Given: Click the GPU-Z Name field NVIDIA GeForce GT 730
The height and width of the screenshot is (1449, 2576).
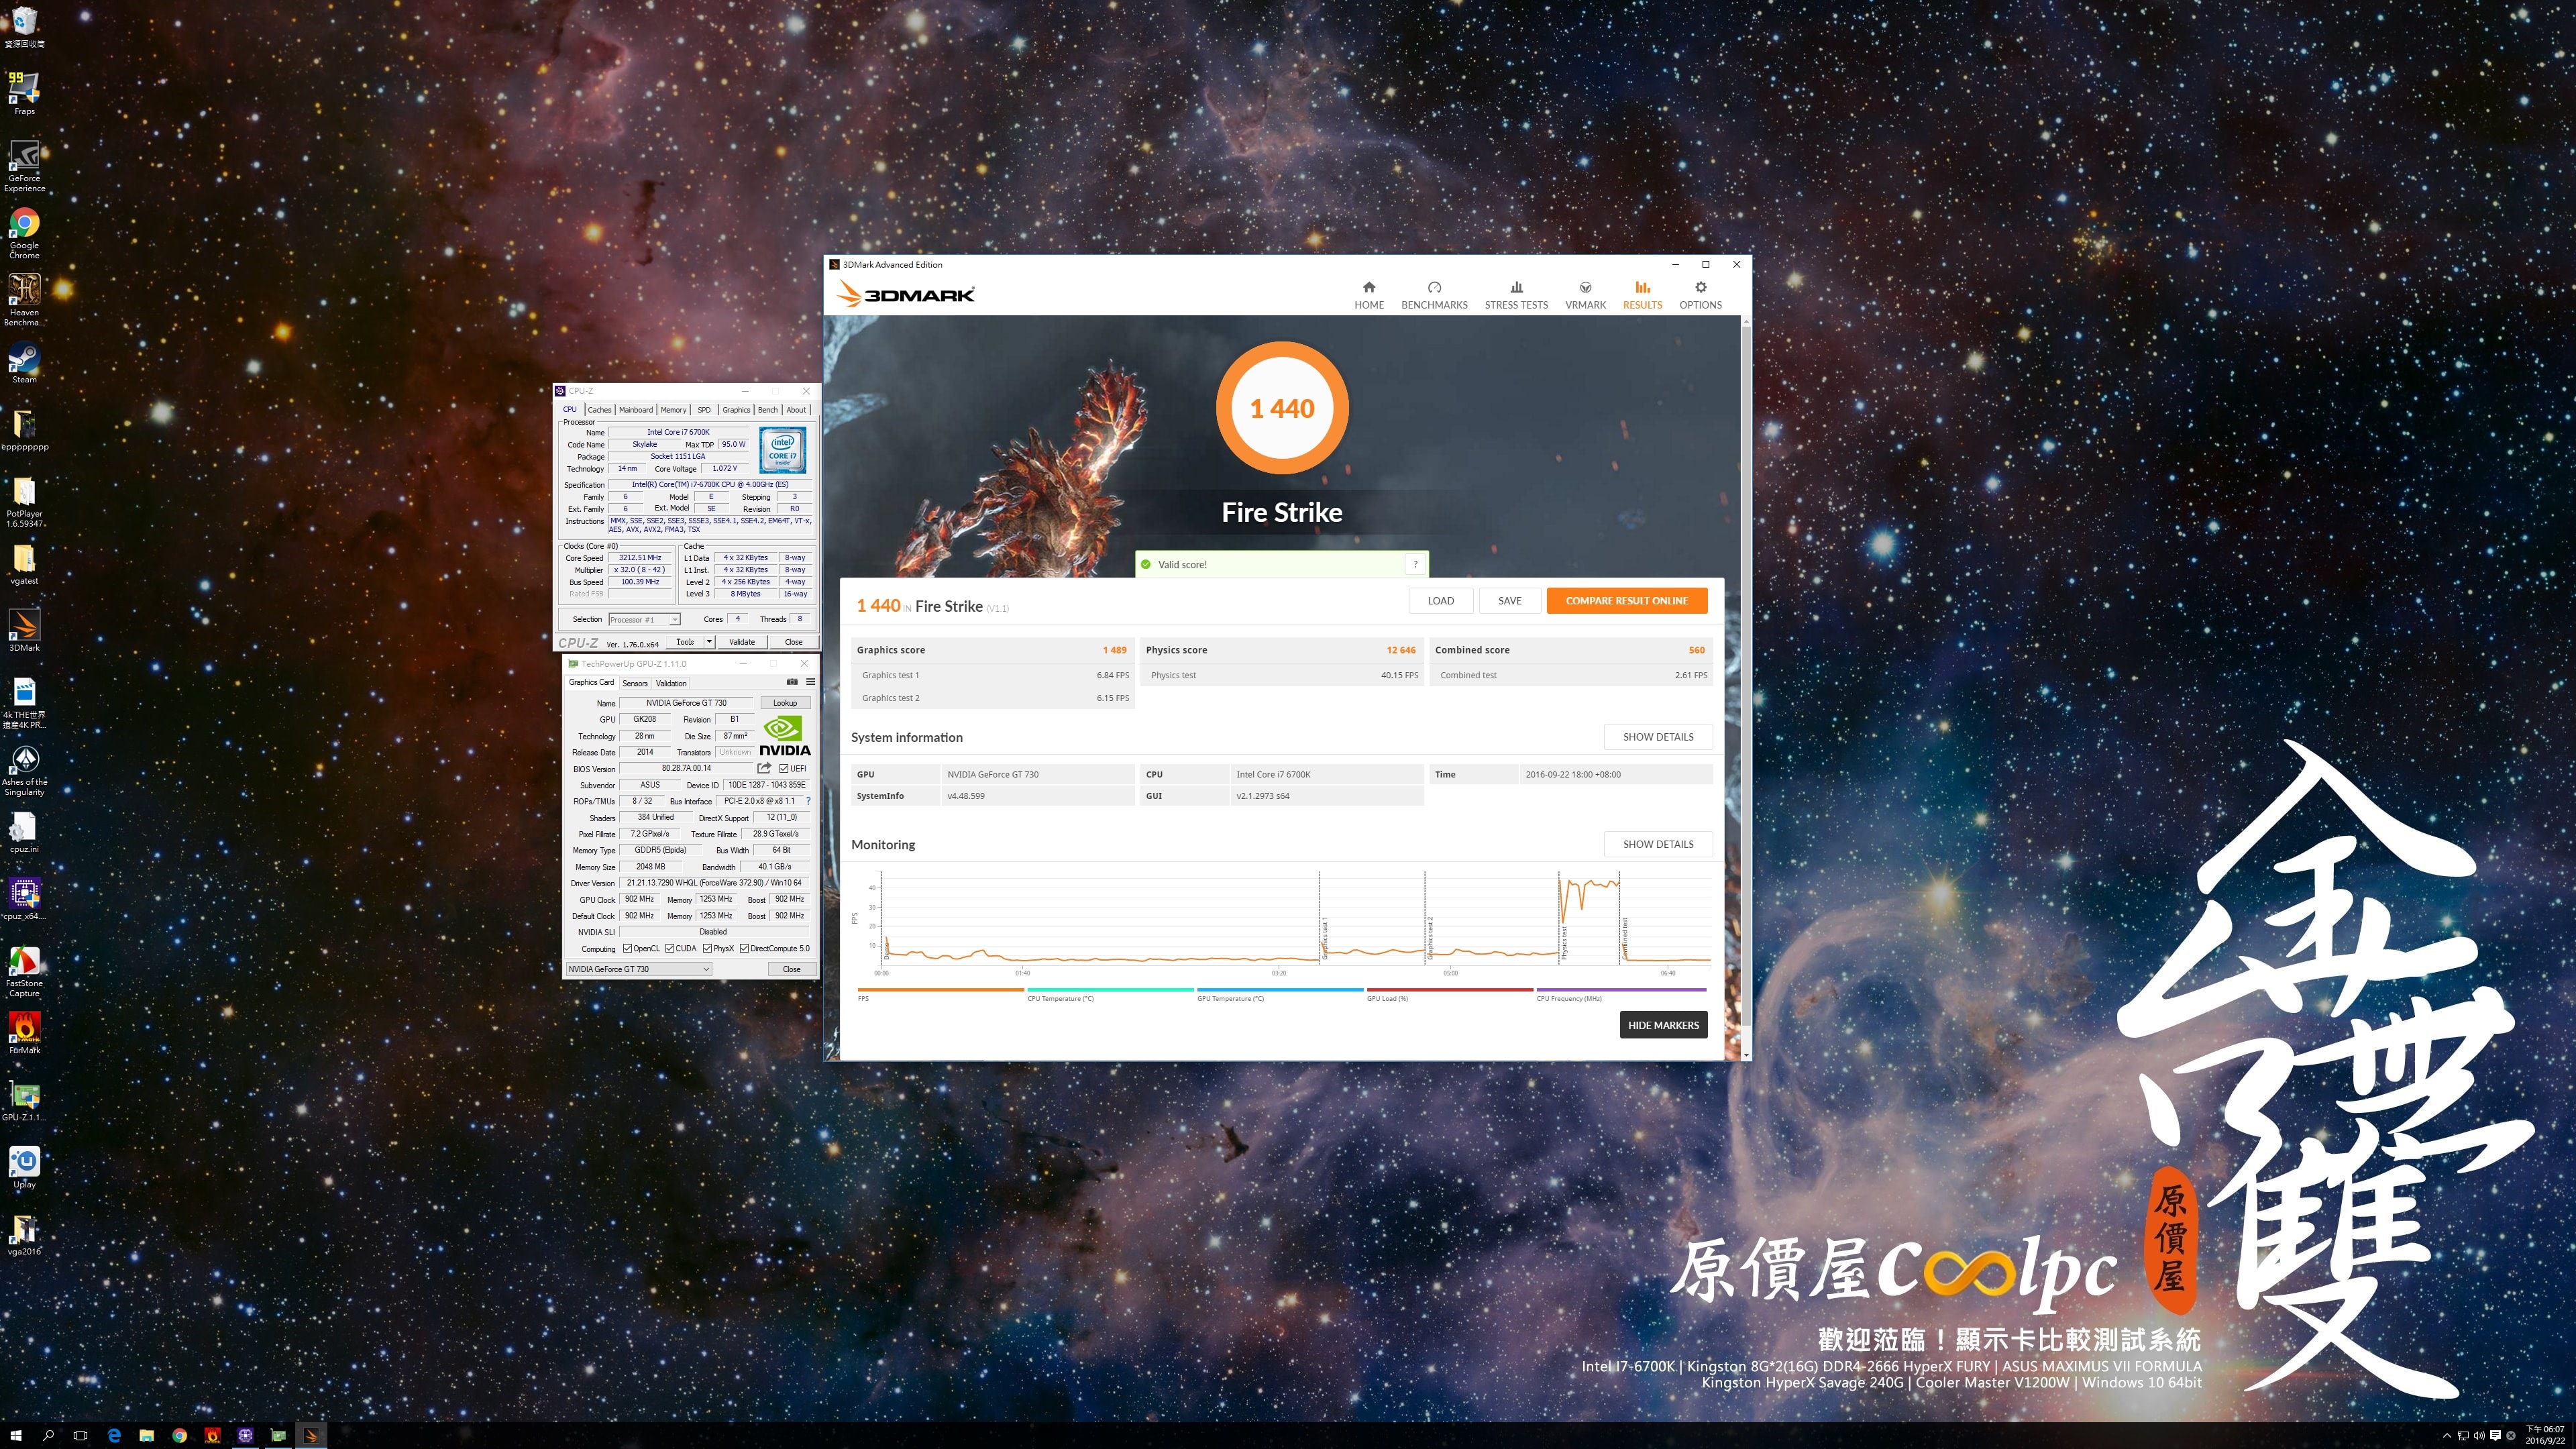Looking at the screenshot, I should tap(686, 702).
